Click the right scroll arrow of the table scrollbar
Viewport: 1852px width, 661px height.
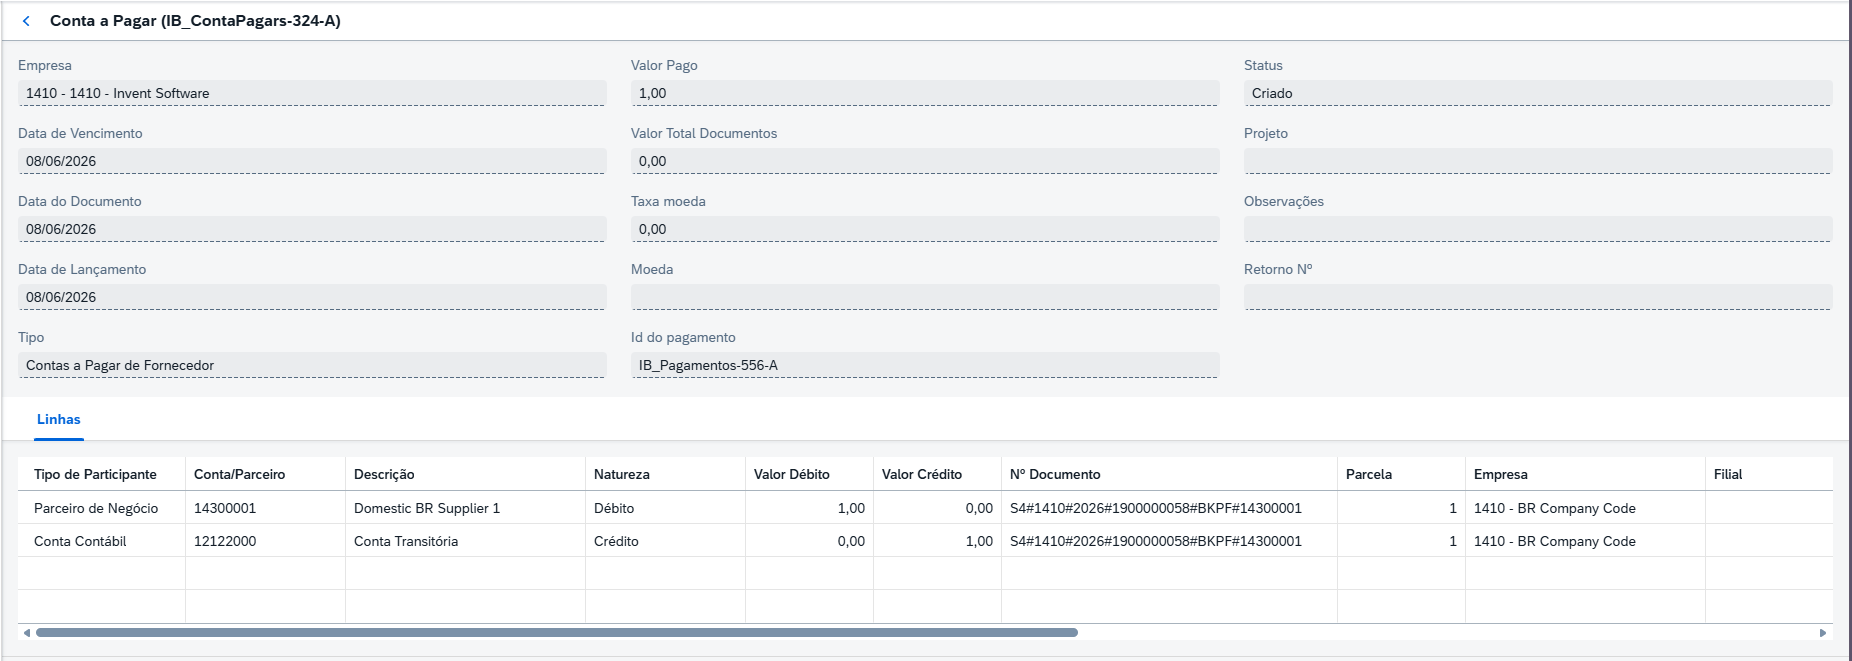pos(1823,632)
